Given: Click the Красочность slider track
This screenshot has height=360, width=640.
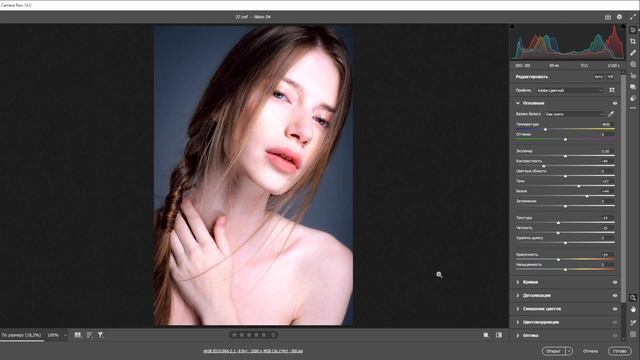Looking at the screenshot, I should [565, 259].
